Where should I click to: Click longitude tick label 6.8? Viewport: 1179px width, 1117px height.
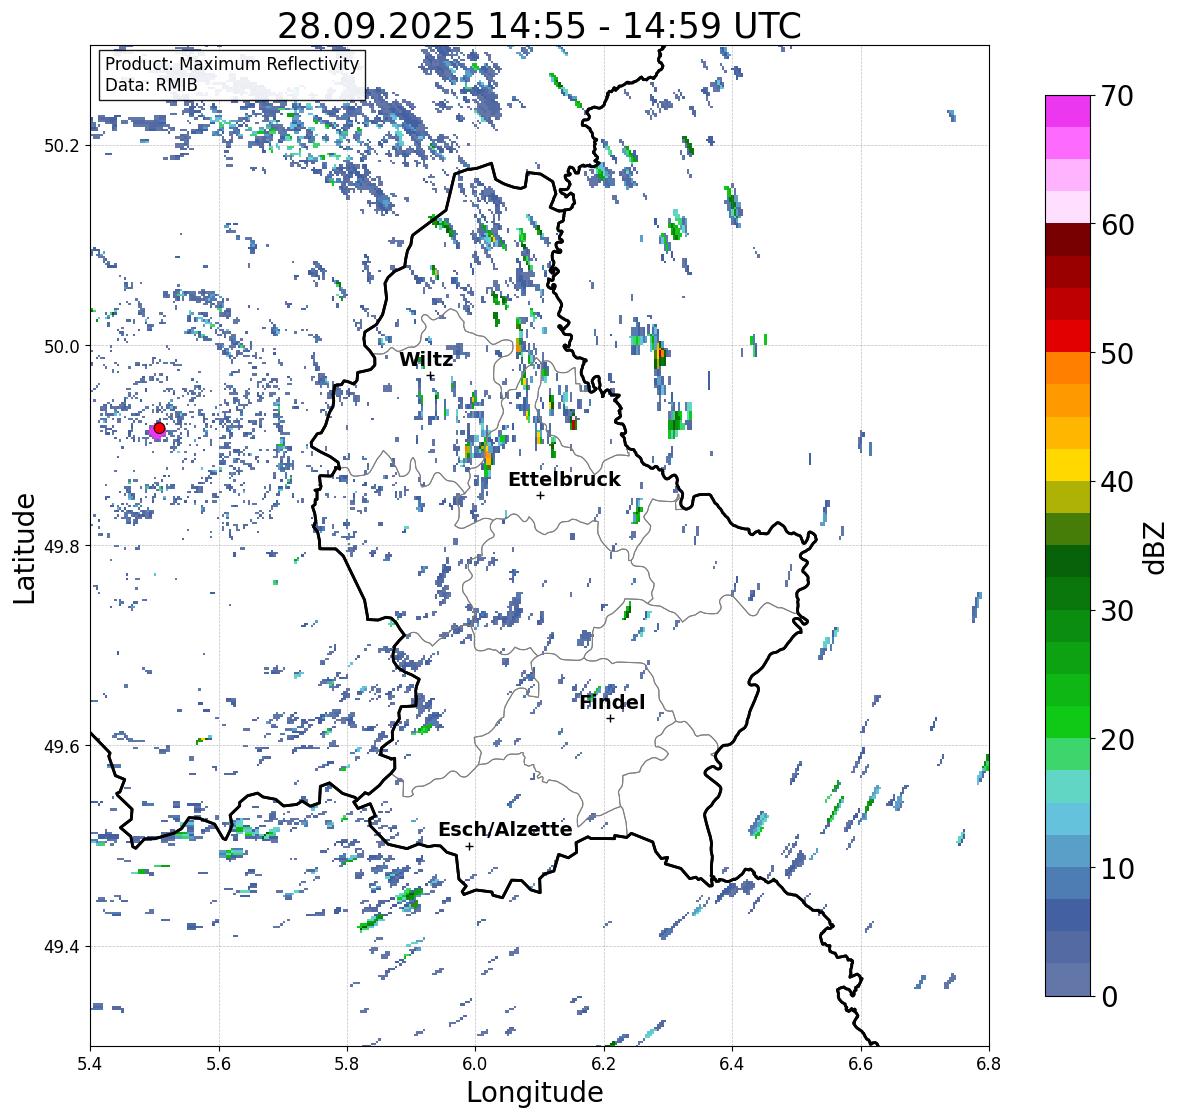tap(989, 1064)
